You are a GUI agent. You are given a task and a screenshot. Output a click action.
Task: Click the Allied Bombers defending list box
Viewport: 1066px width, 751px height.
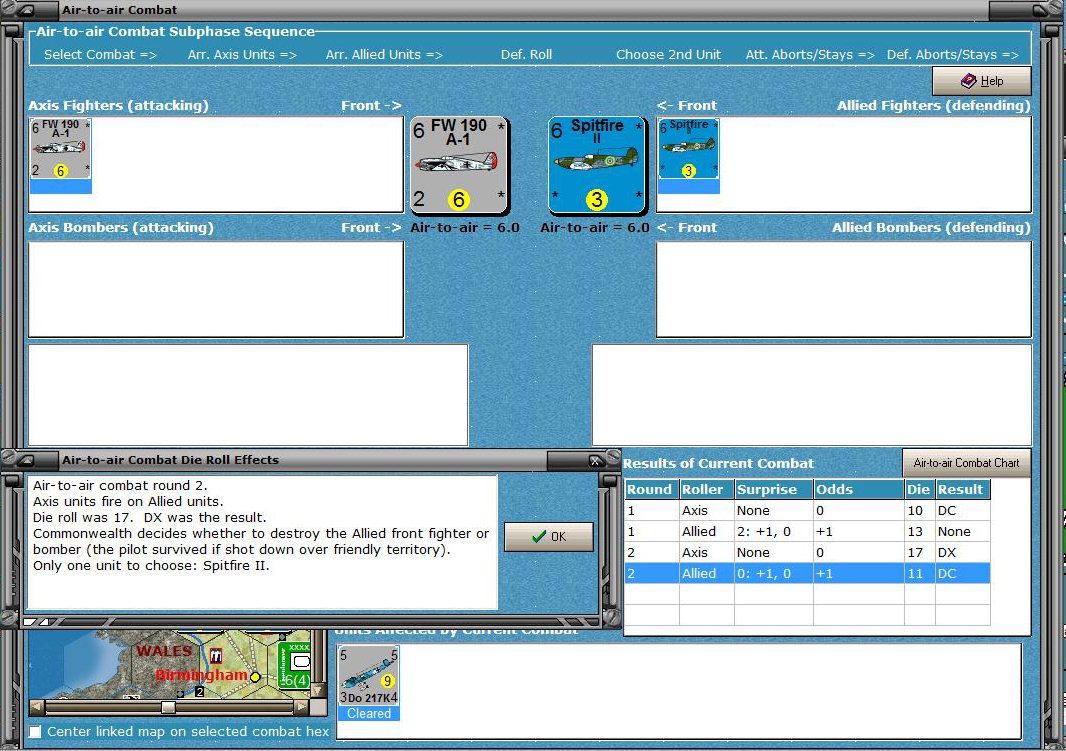(x=844, y=289)
